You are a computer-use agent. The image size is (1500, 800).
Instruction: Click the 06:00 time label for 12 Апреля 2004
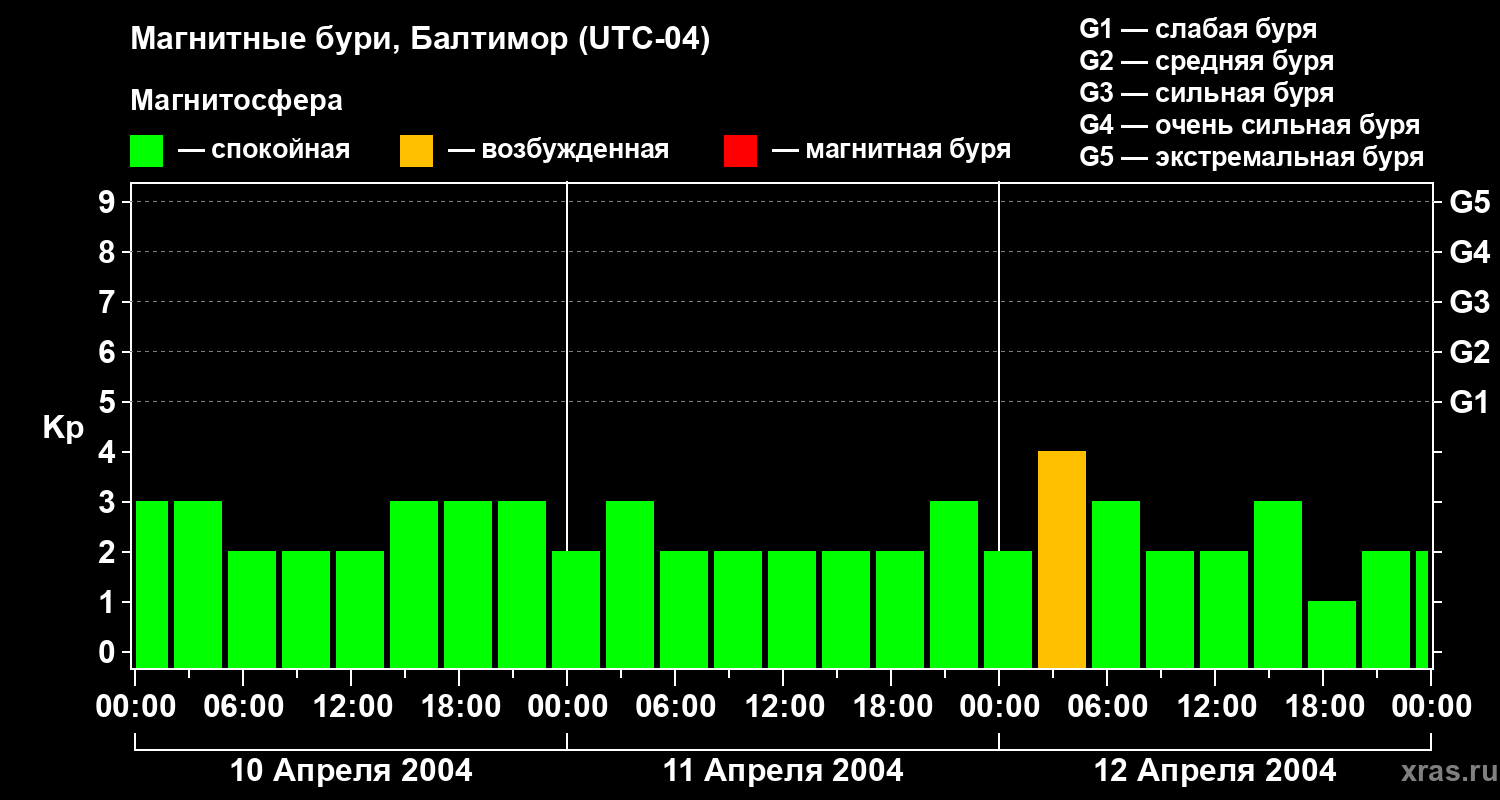point(1106,707)
